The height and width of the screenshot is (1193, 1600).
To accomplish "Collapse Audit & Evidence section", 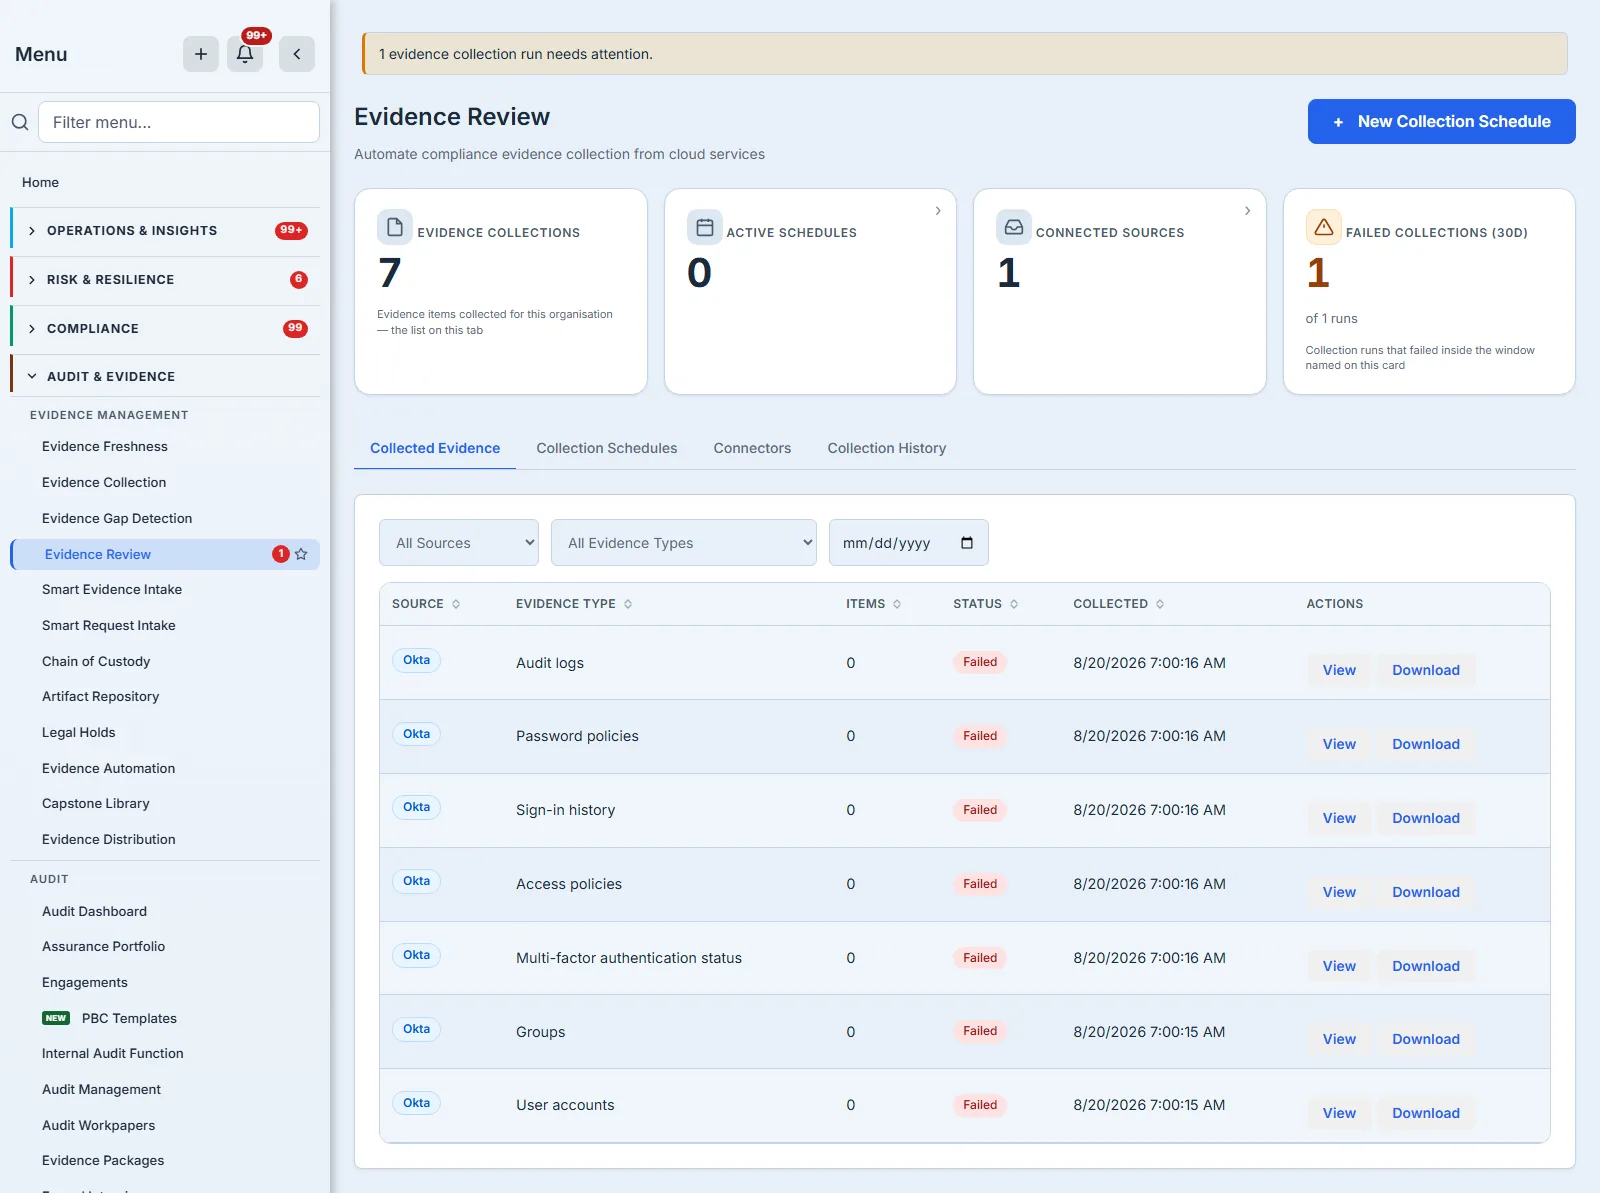I will (167, 377).
